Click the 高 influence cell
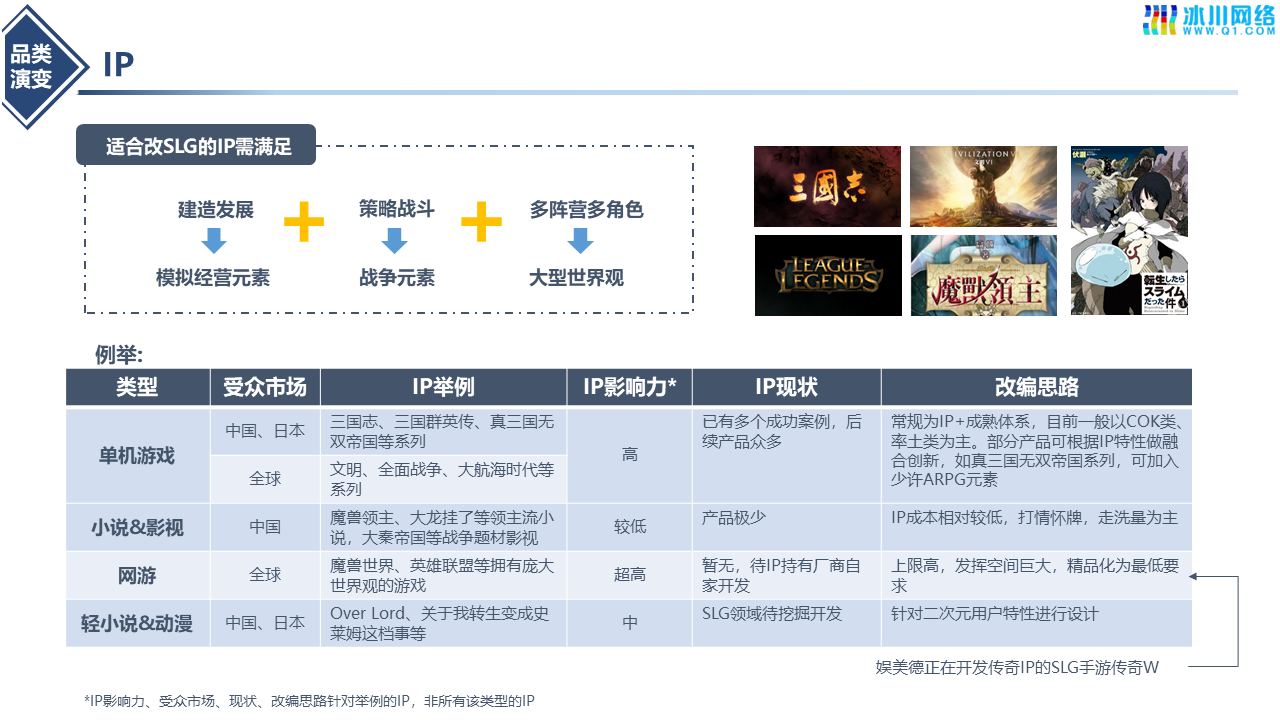The height and width of the screenshot is (720, 1280). point(630,455)
